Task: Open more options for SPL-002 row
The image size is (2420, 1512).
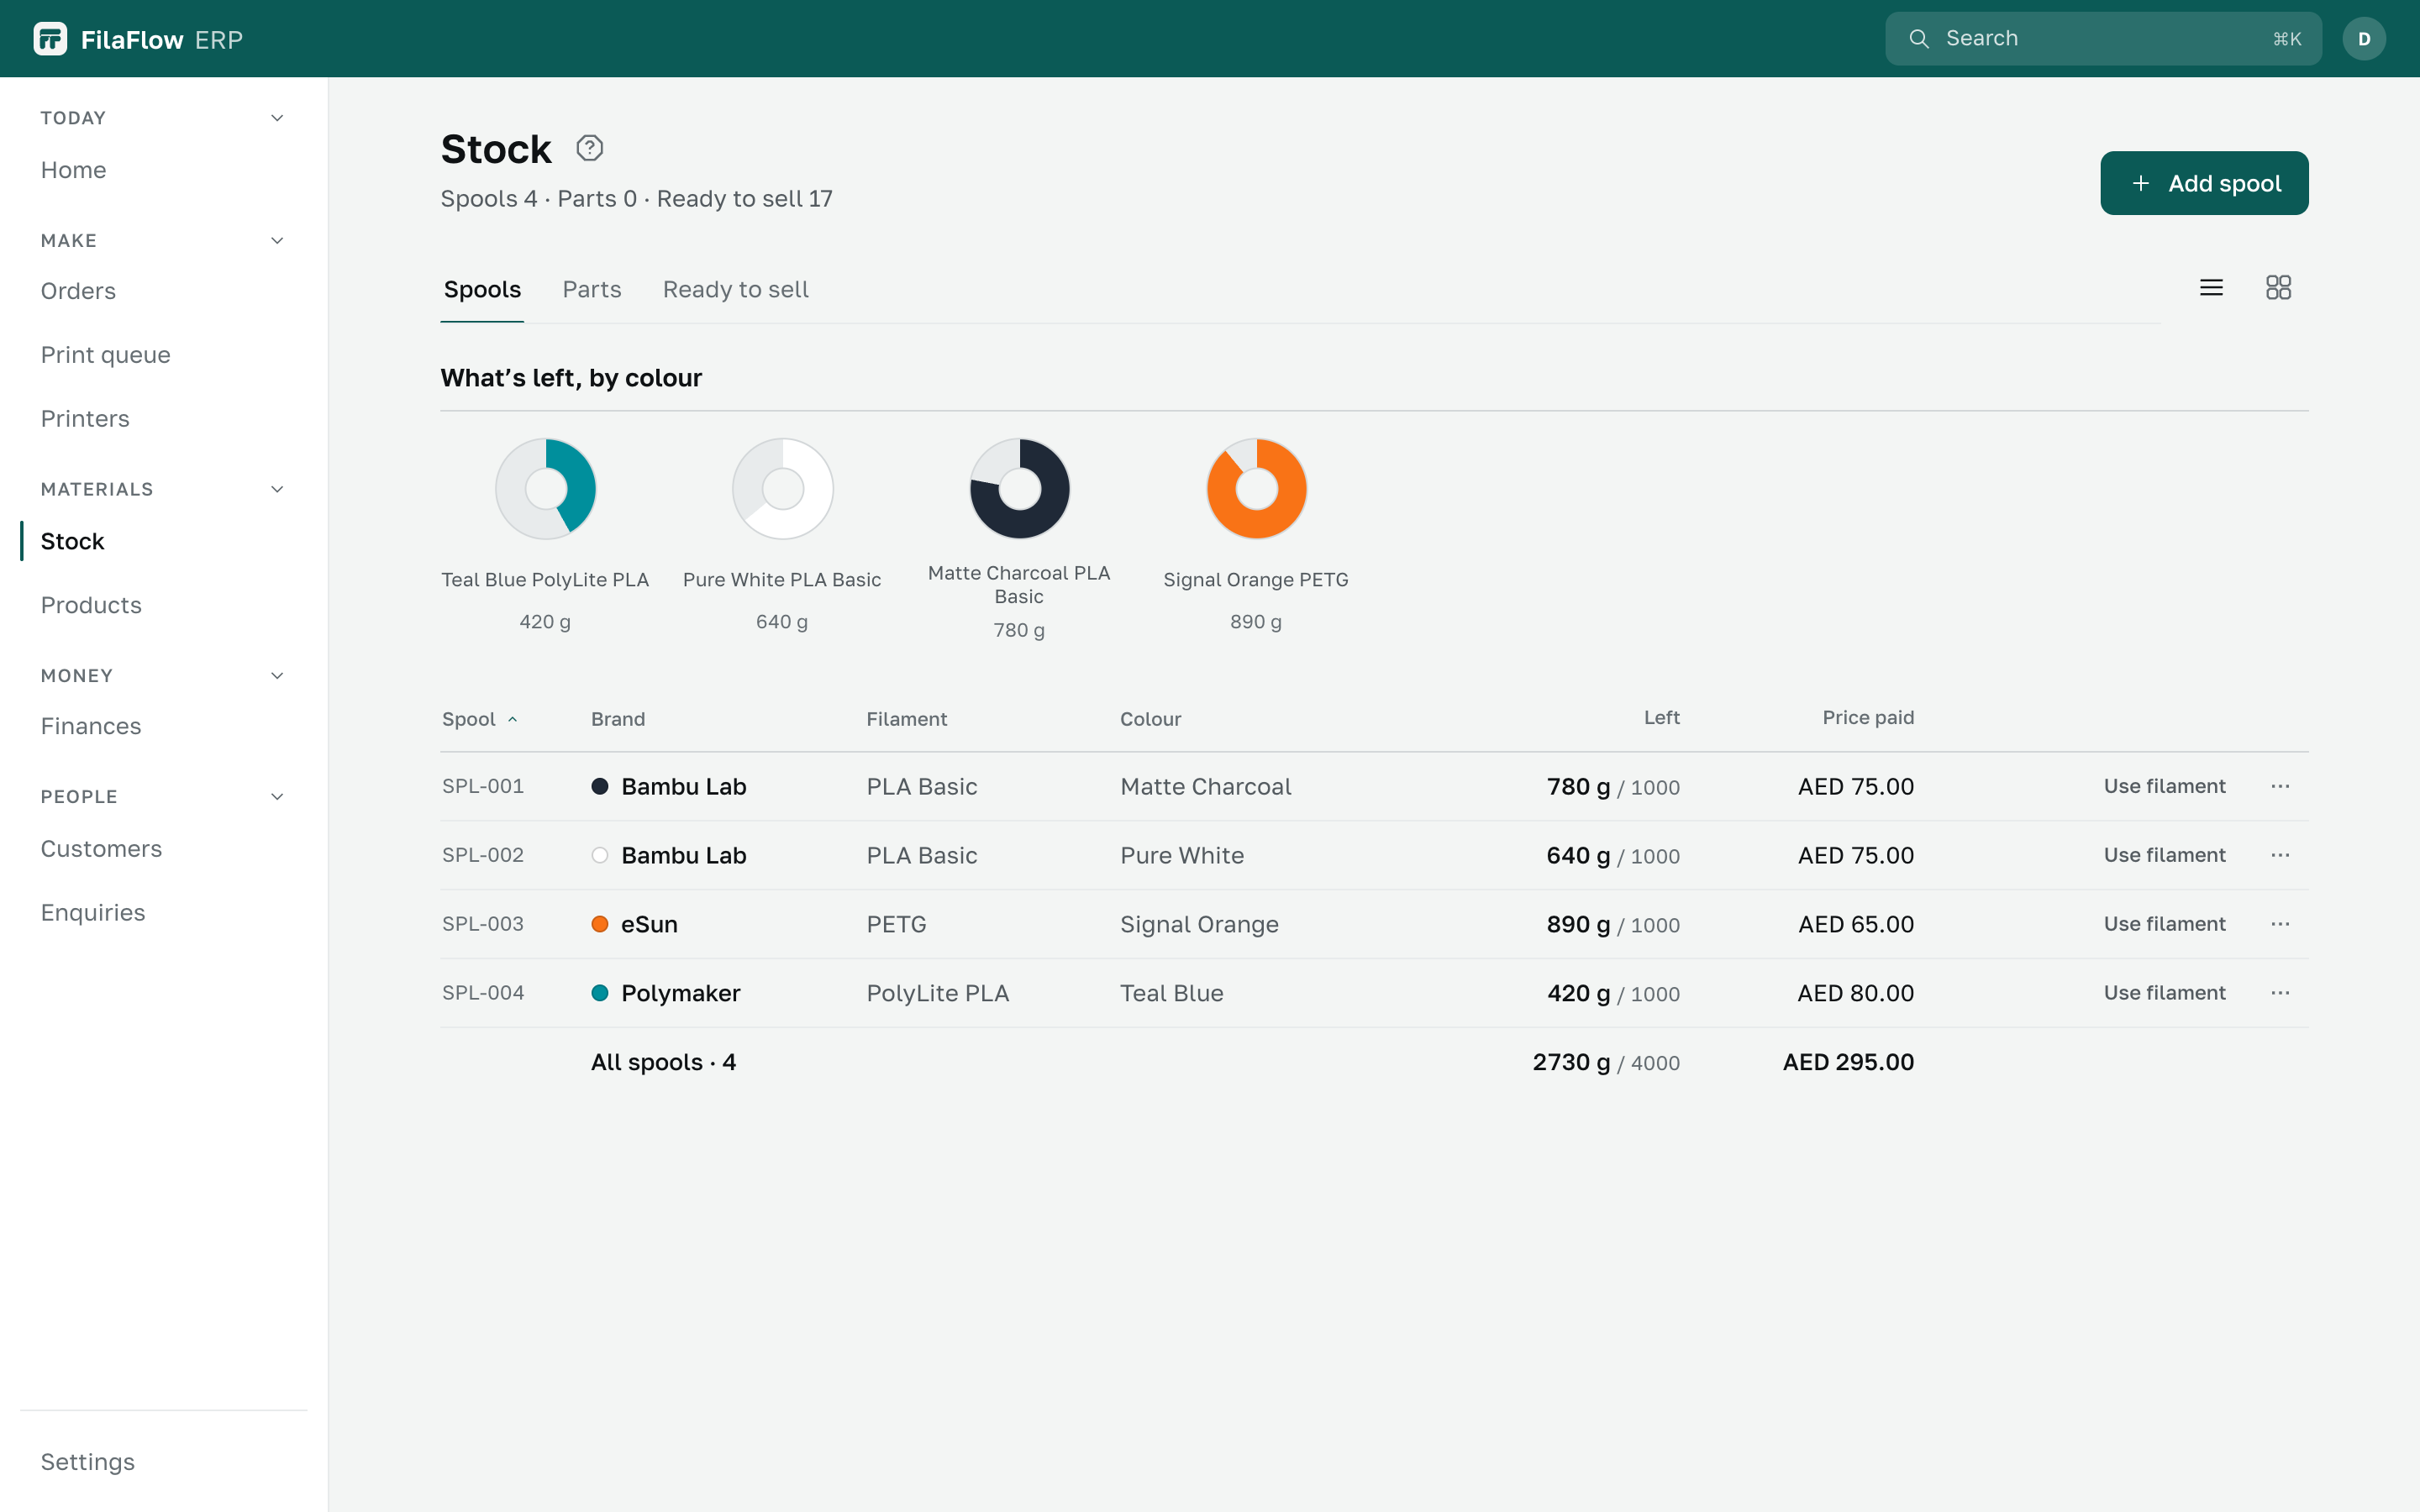Action: click(x=2280, y=855)
